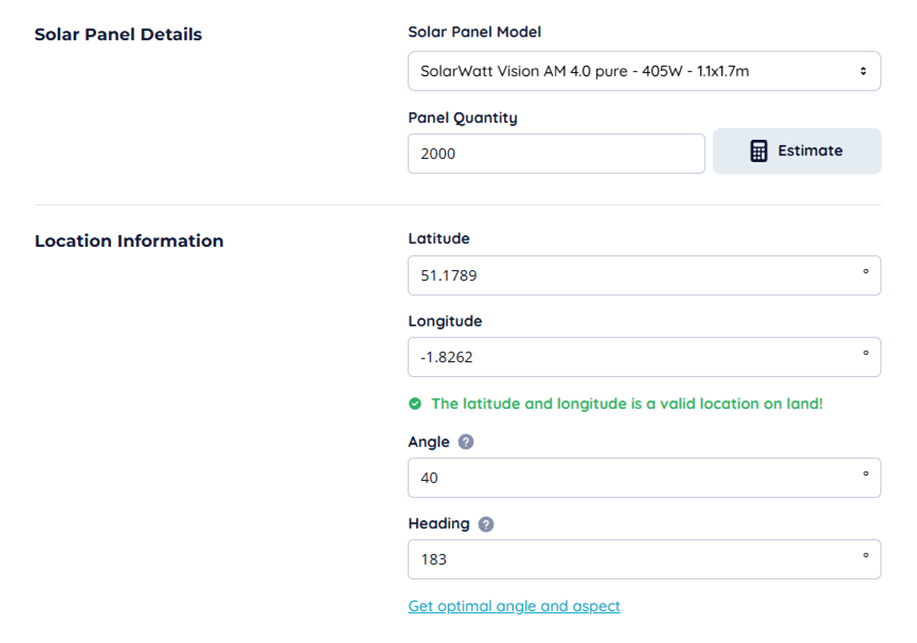The width and height of the screenshot is (917, 643).
Task: Click the up-down arrows on model selector
Action: [863, 71]
